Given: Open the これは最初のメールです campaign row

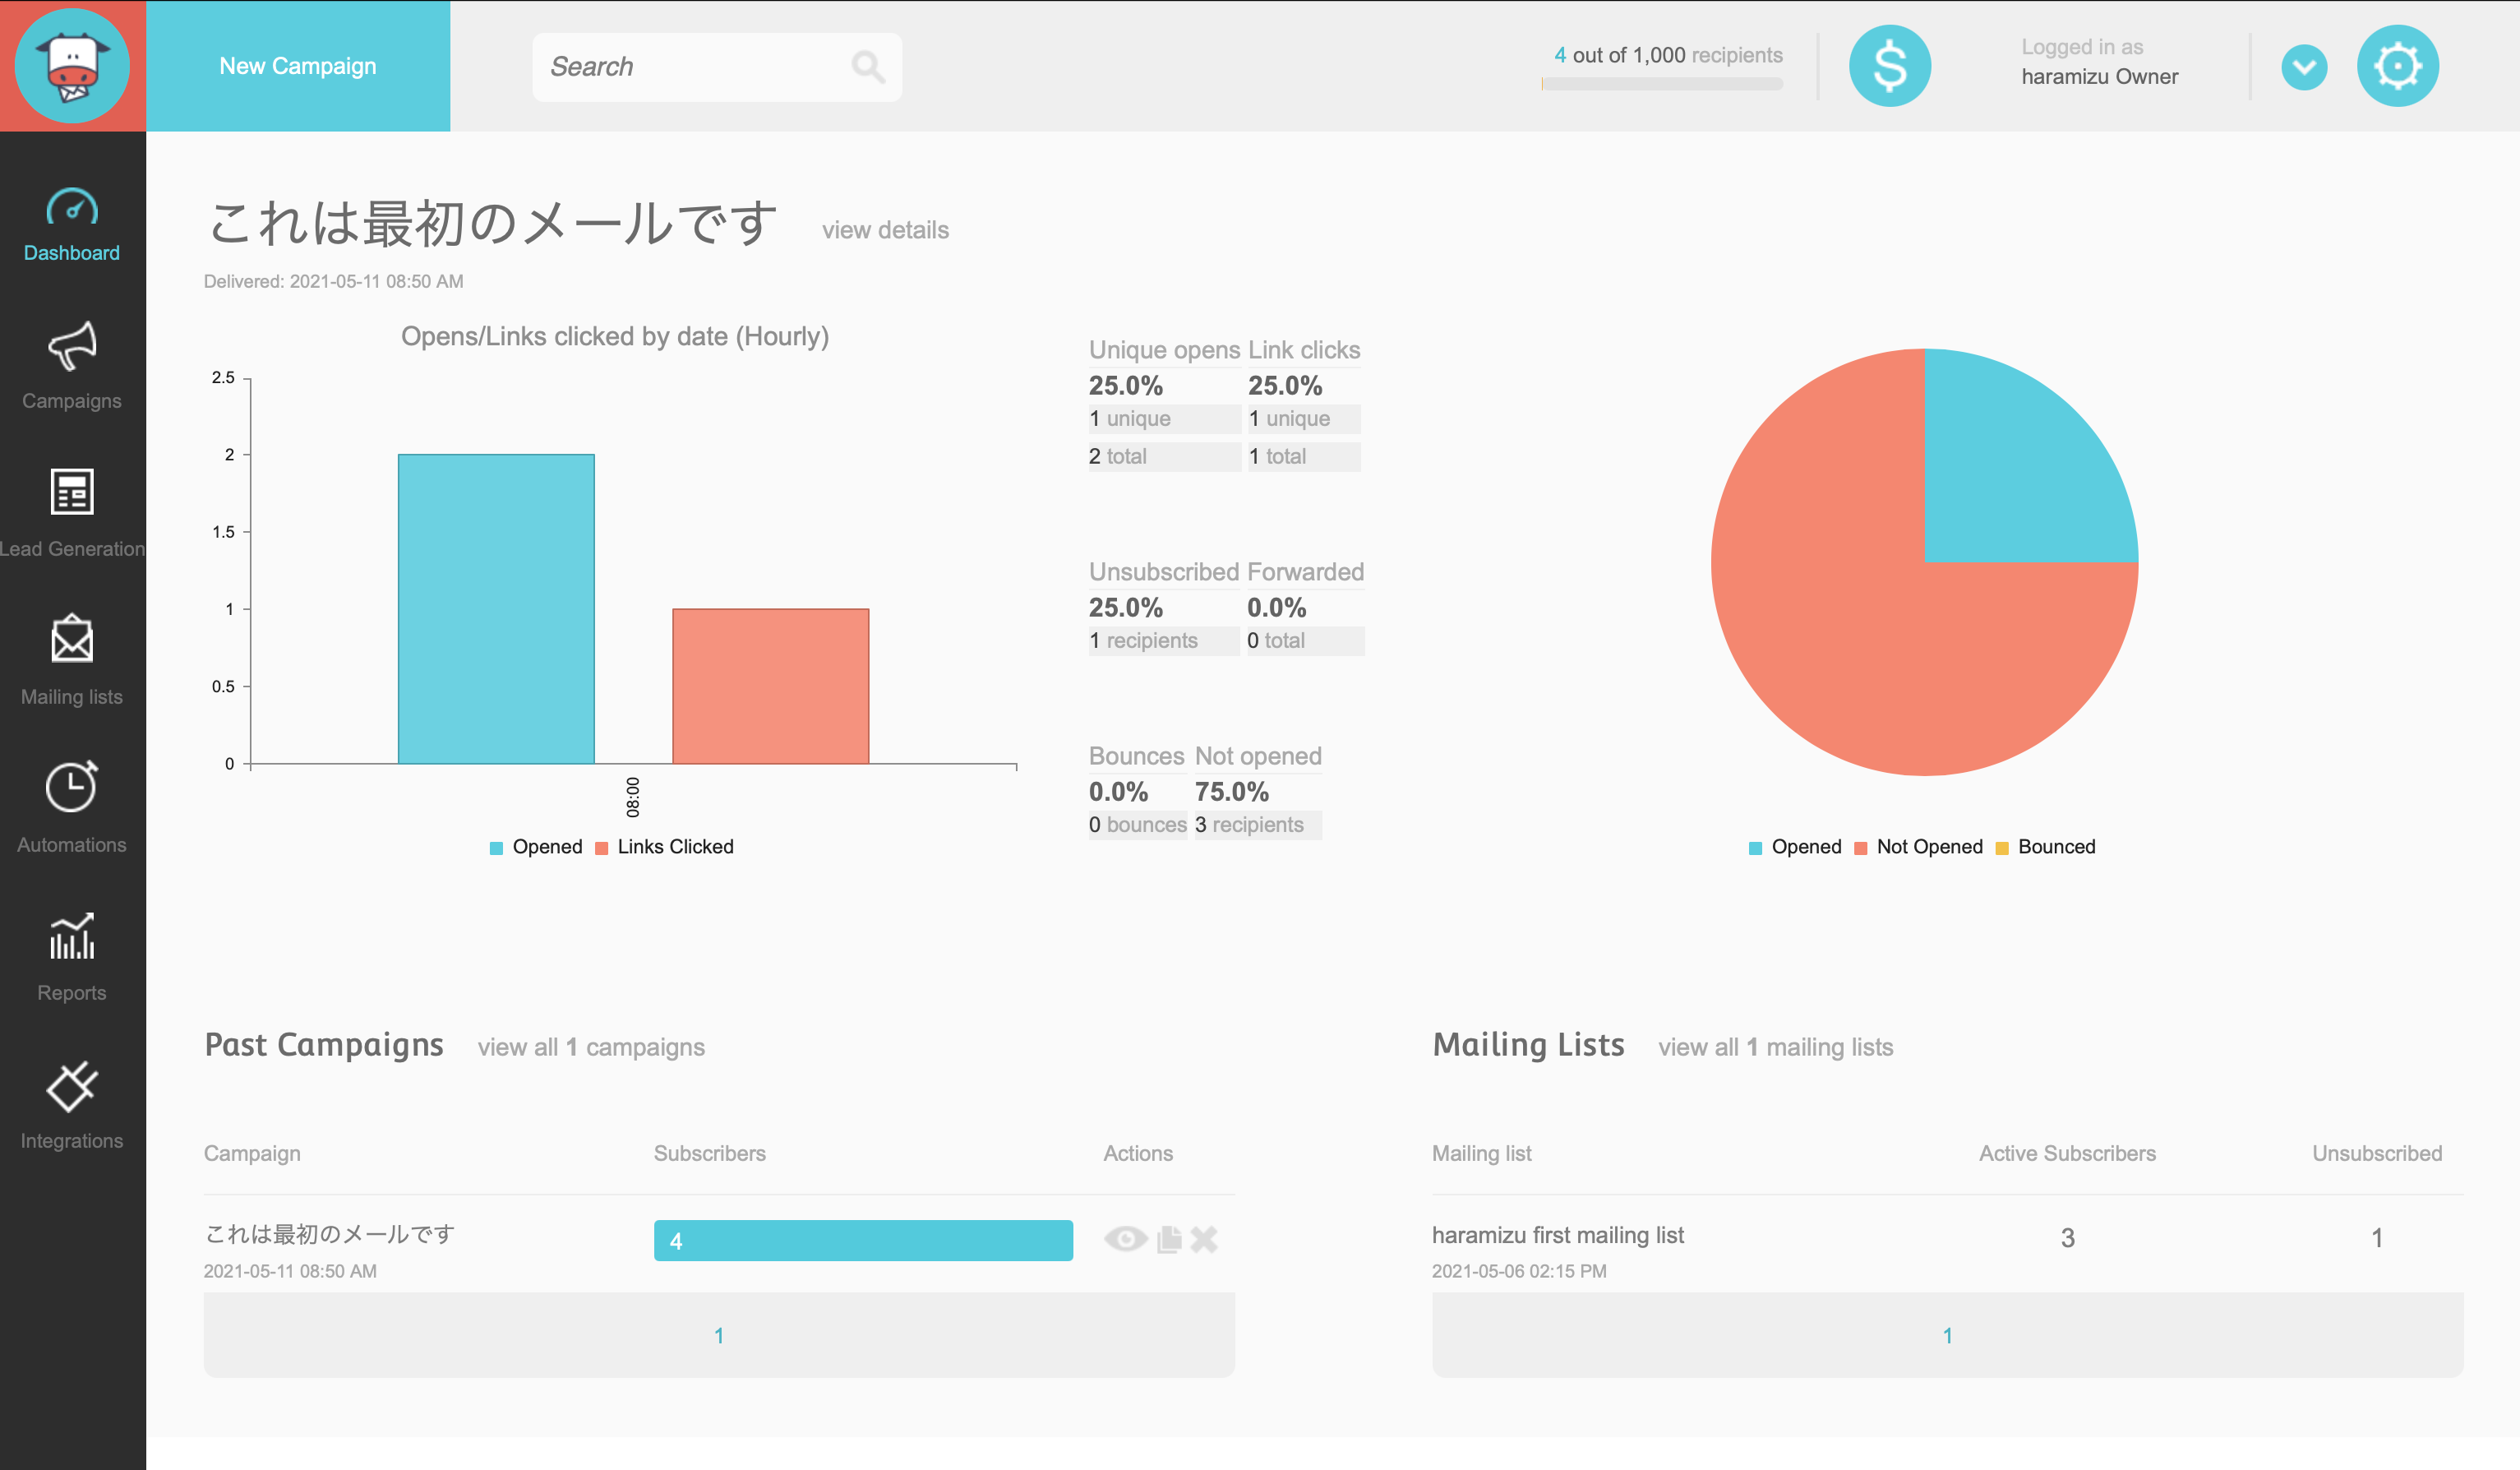Looking at the screenshot, I should coord(329,1234).
